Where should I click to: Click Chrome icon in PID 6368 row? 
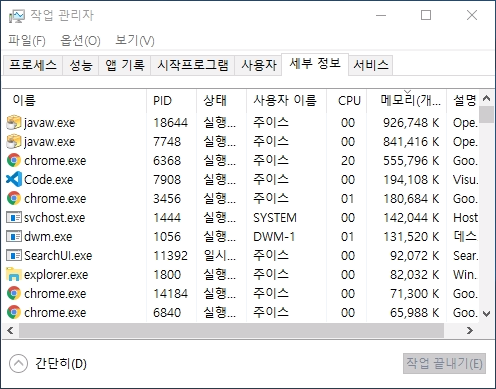point(14,160)
